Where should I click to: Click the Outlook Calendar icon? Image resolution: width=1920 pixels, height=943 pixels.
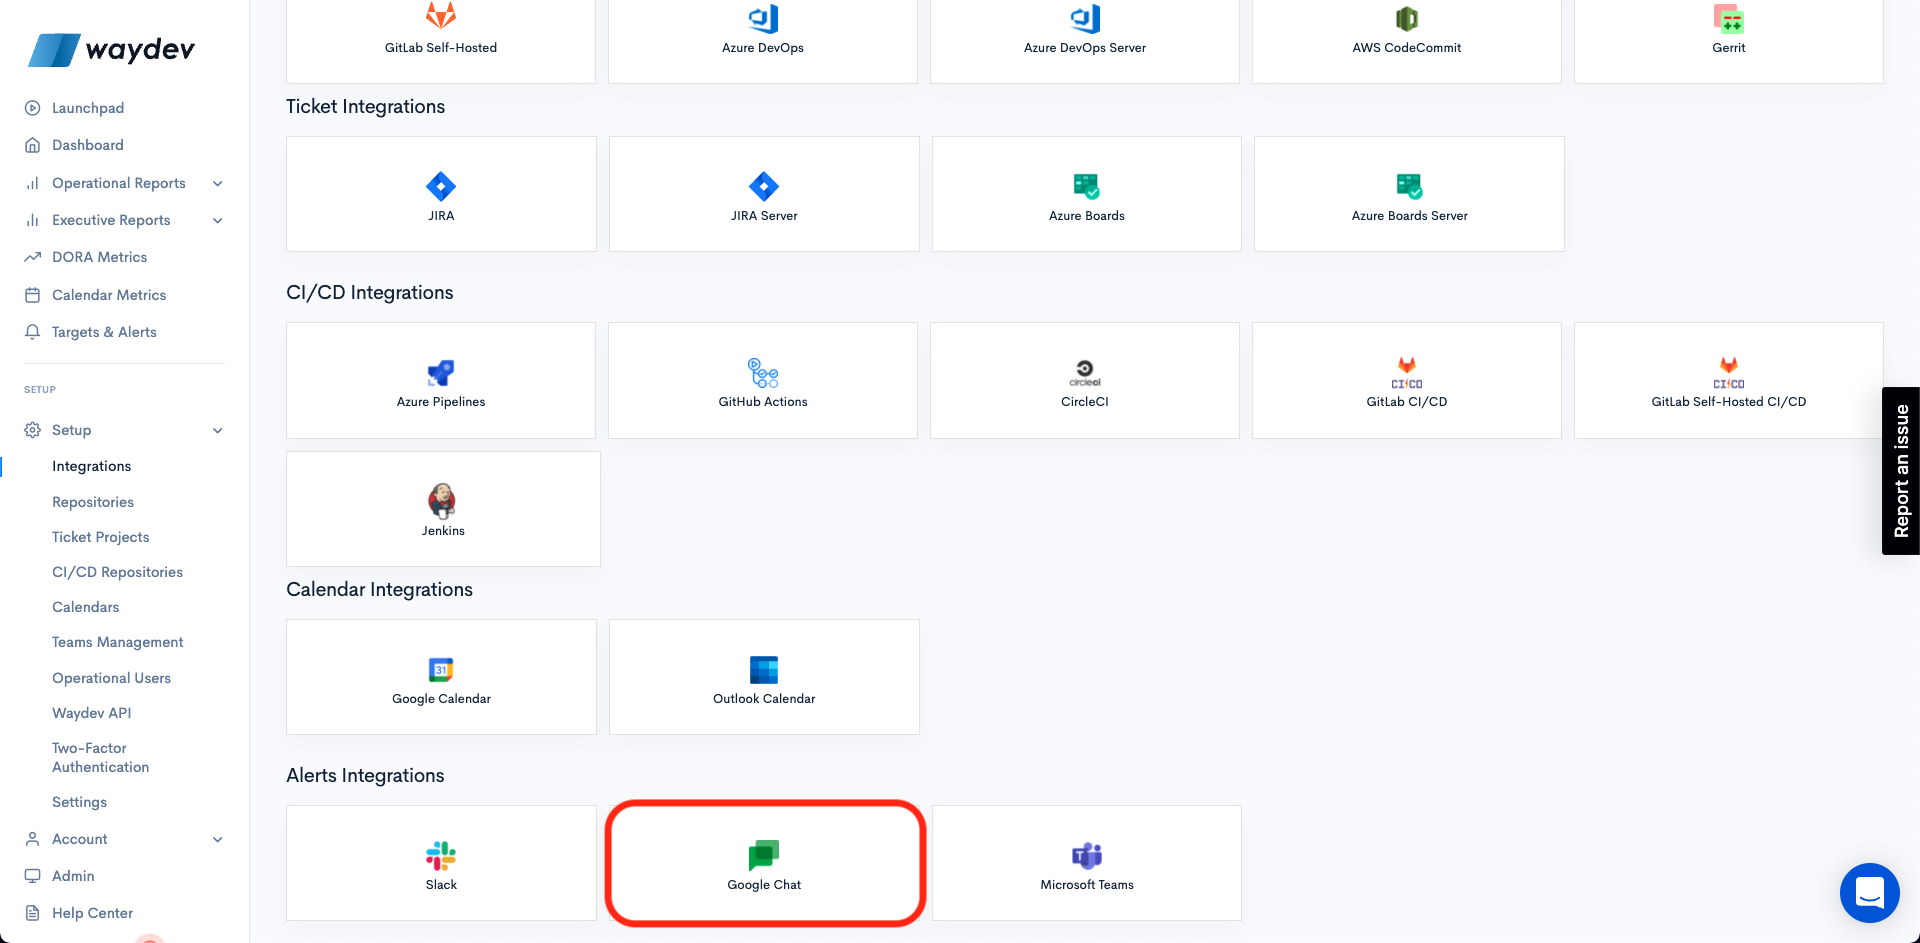[x=764, y=669]
